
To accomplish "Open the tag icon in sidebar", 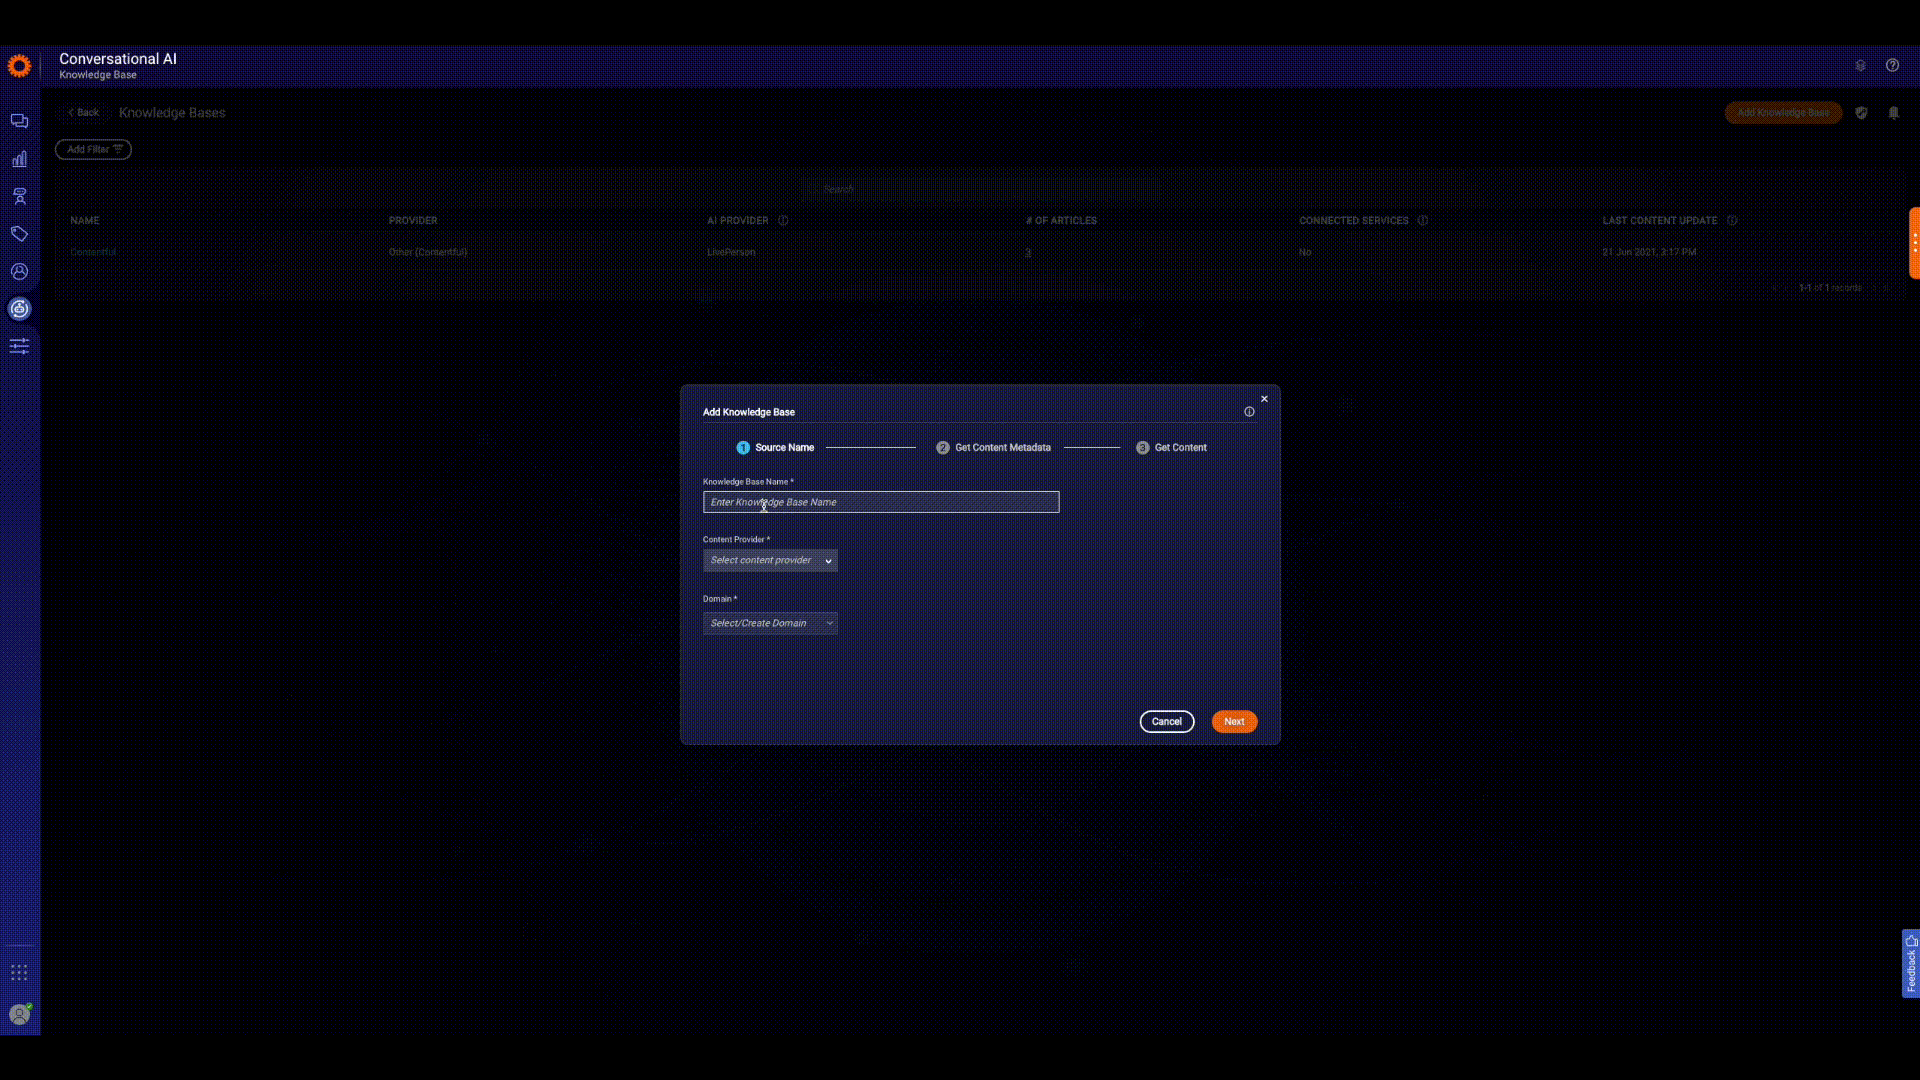I will click(19, 234).
